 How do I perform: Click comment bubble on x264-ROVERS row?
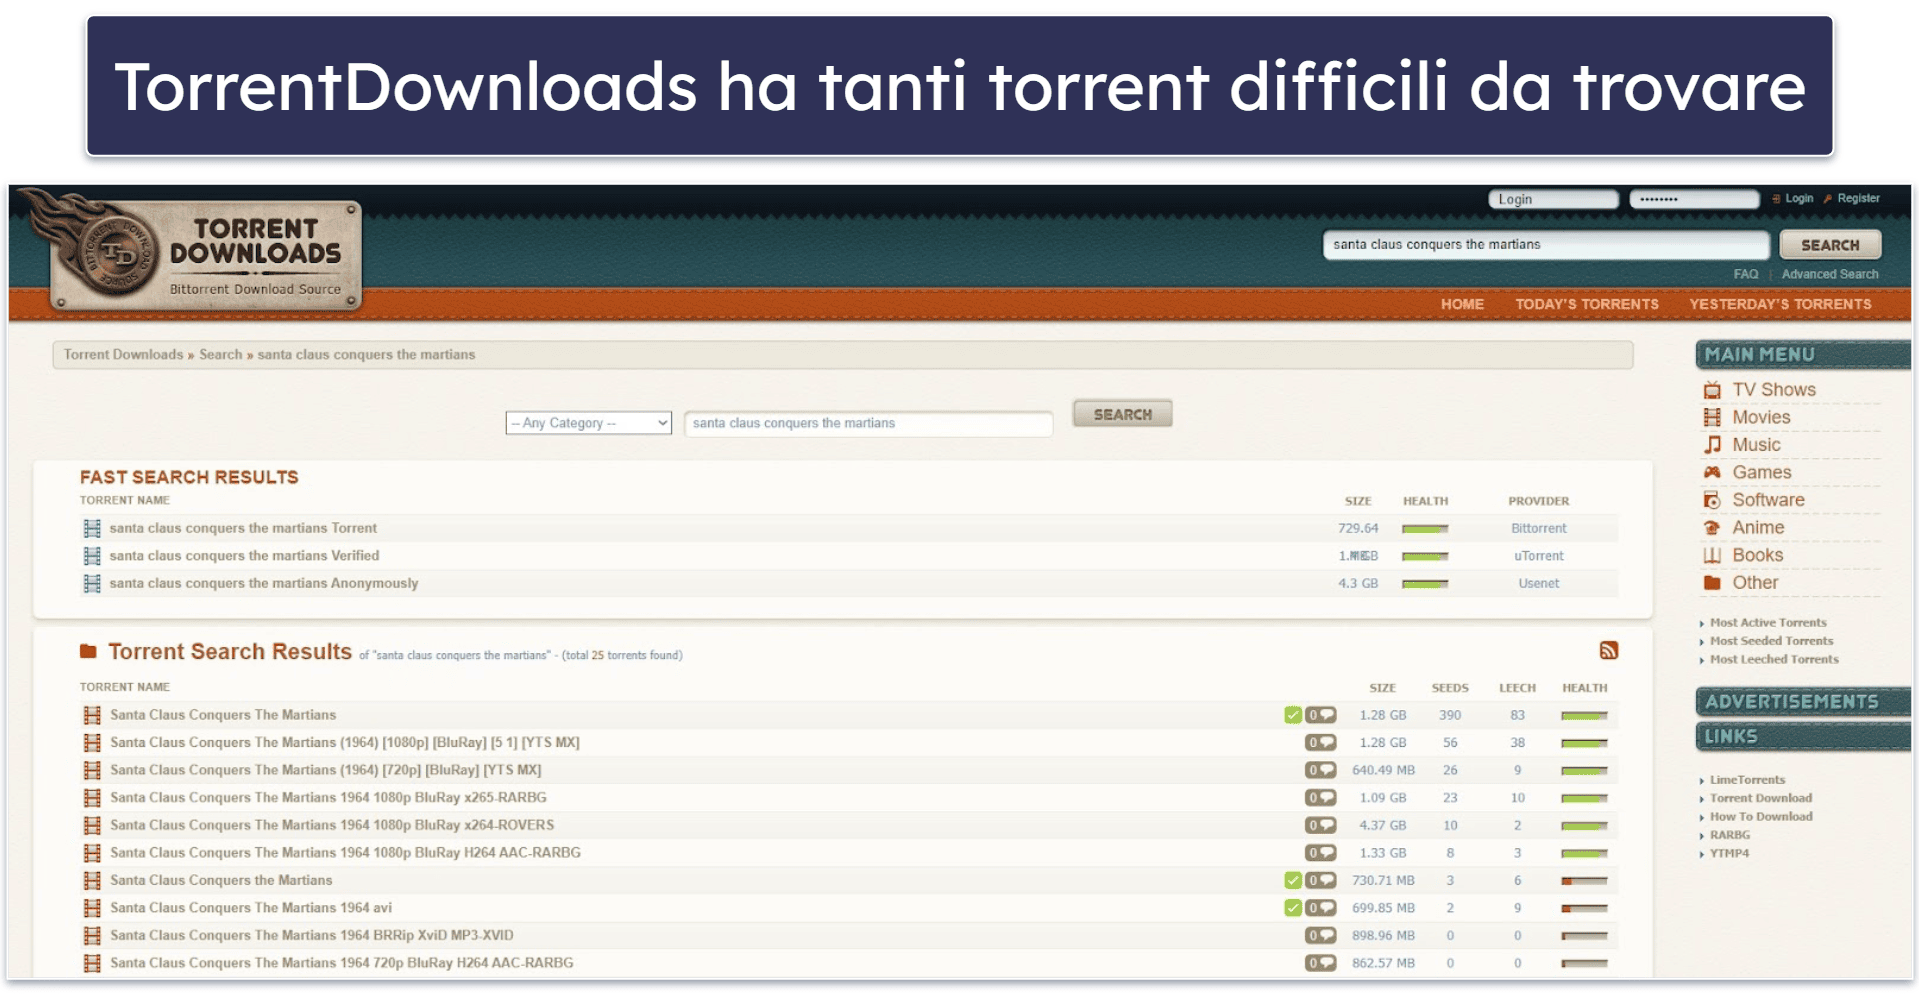[x=1320, y=825]
